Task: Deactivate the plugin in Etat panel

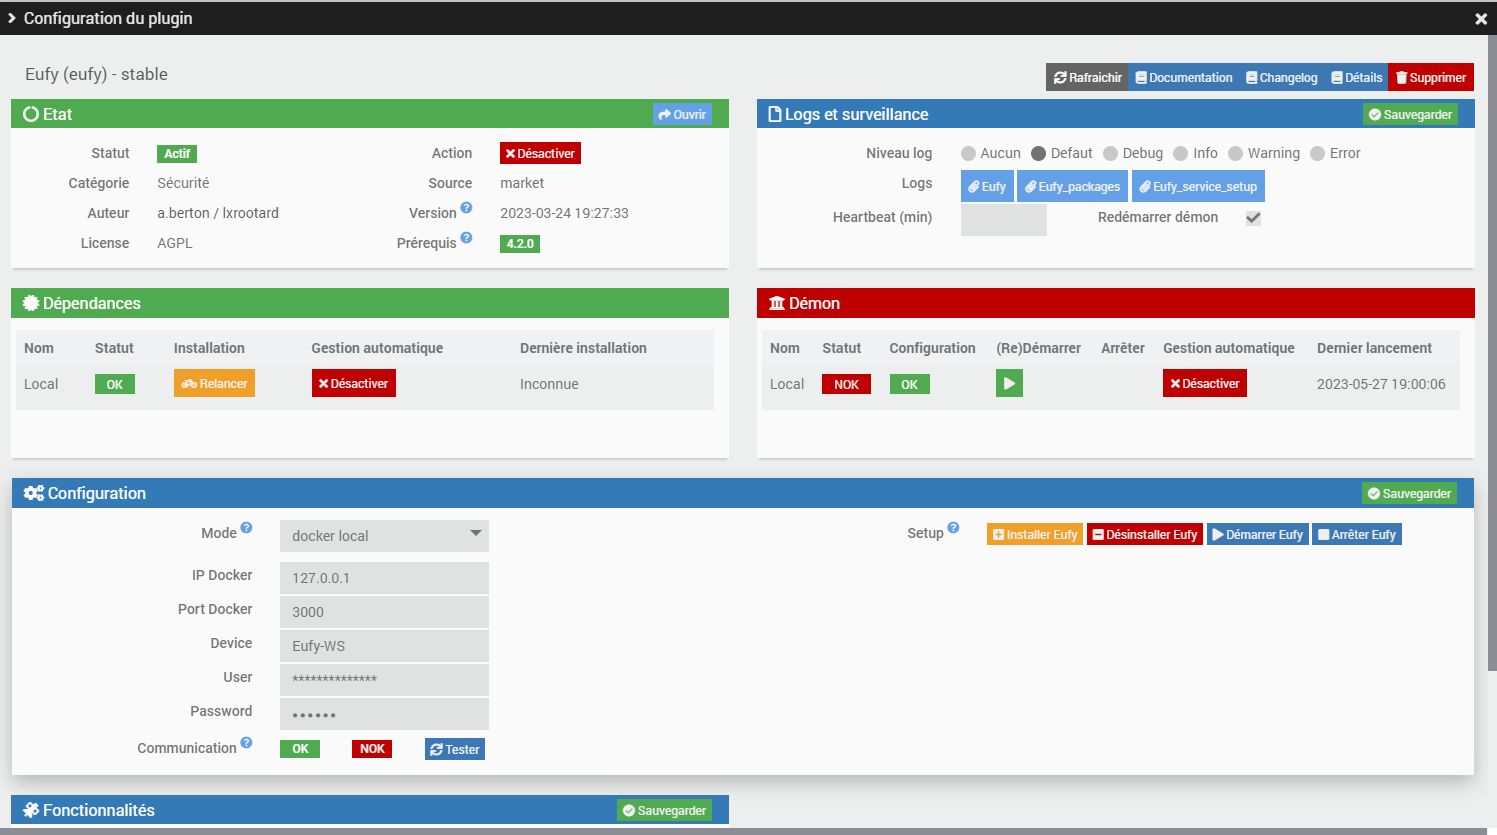Action: [540, 153]
